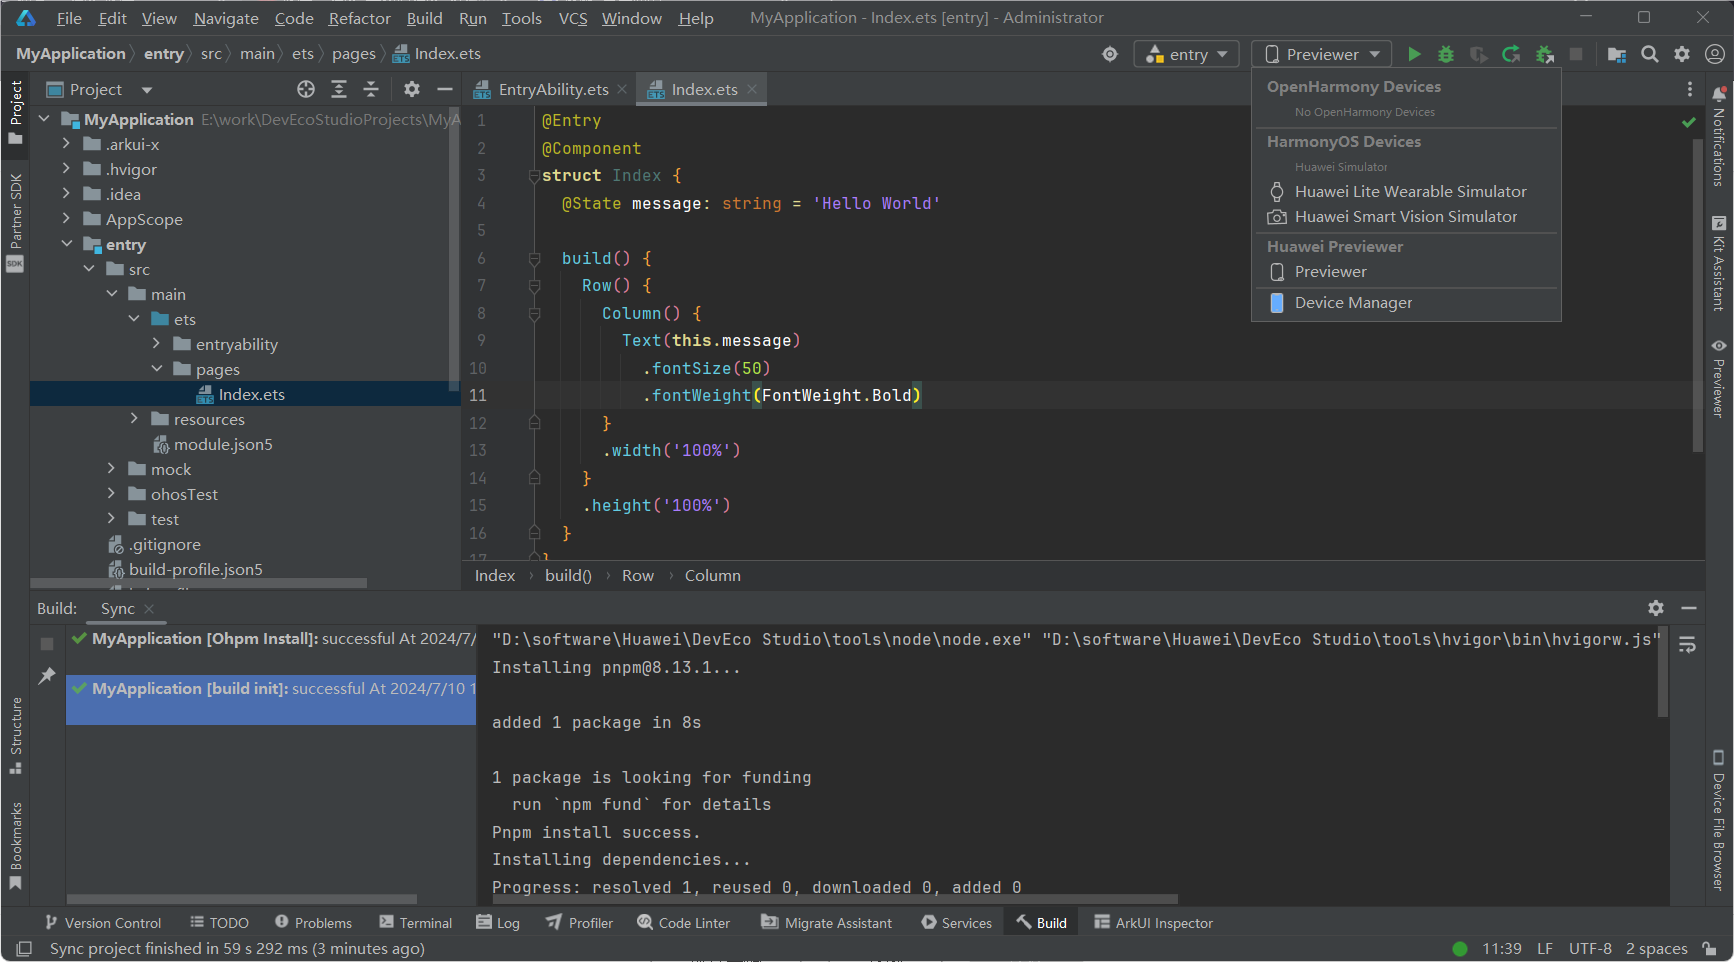The width and height of the screenshot is (1734, 962).
Task: Click Select Opened File target icon
Action: pyautogui.click(x=306, y=89)
